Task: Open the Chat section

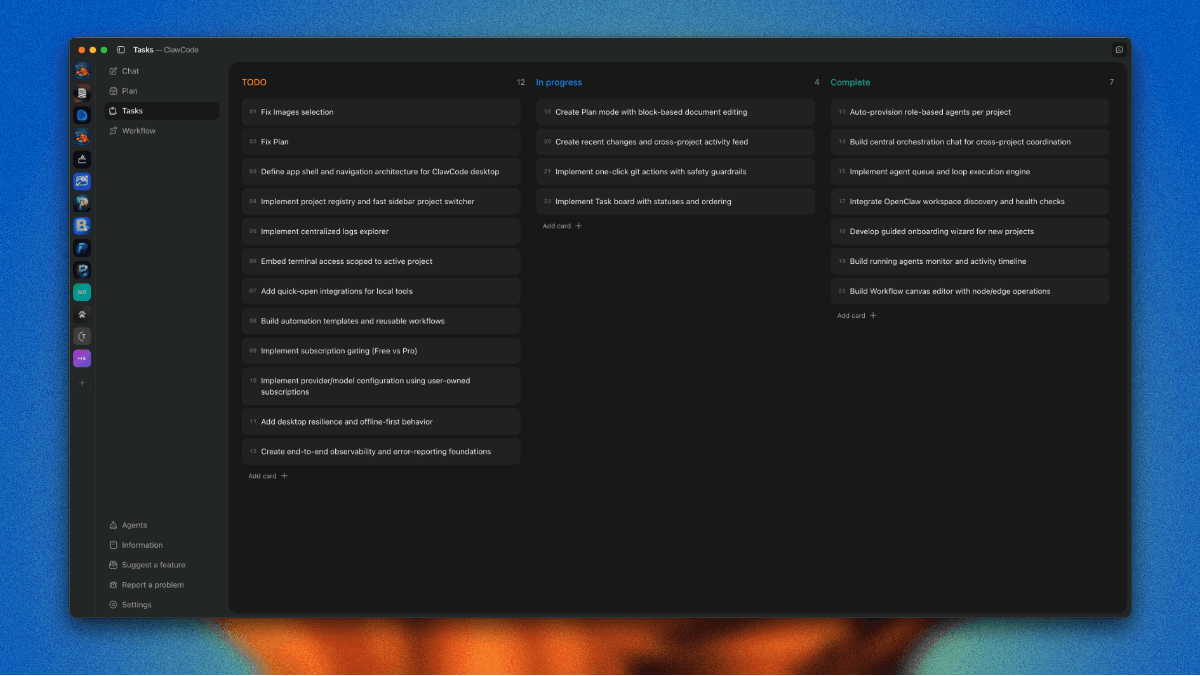Action: coord(130,71)
